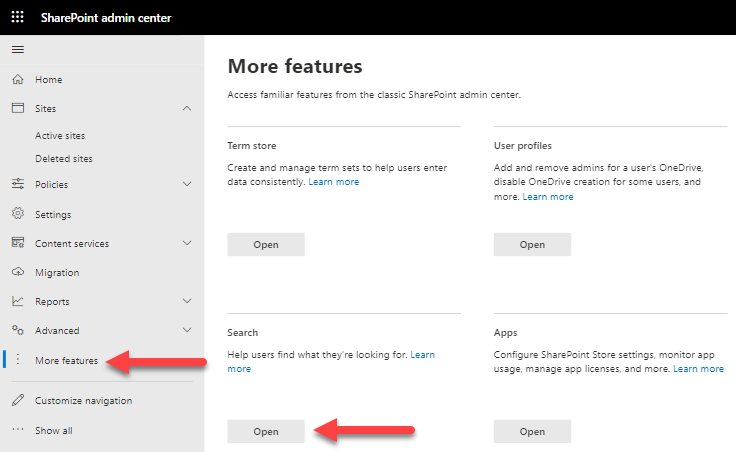Expand the Reports section chevron
736x452 pixels.
(x=187, y=301)
